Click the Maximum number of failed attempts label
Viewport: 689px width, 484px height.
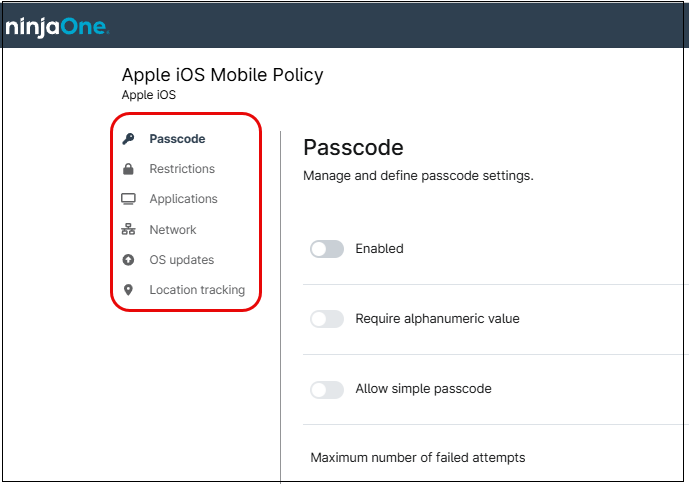click(417, 458)
